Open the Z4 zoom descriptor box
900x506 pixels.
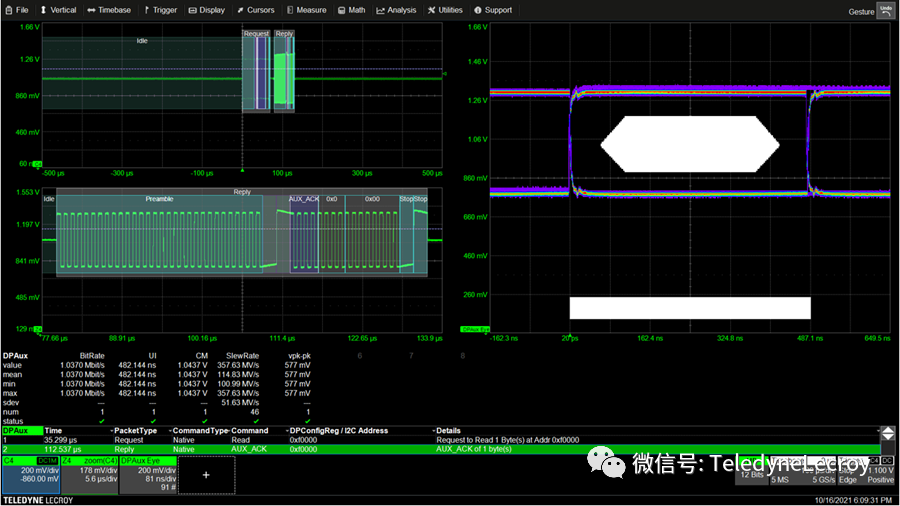pos(89,475)
